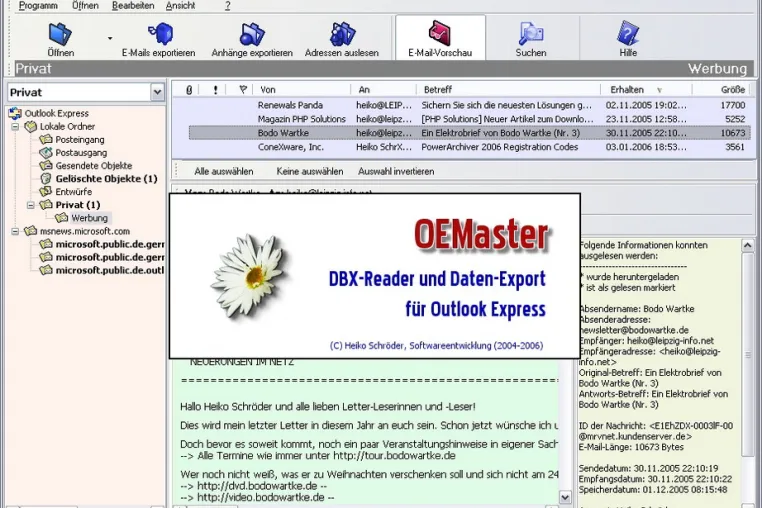The width and height of the screenshot is (762, 508).
Task: Toggle the E-Mail-Vorschau toolbar button
Action: click(440, 37)
